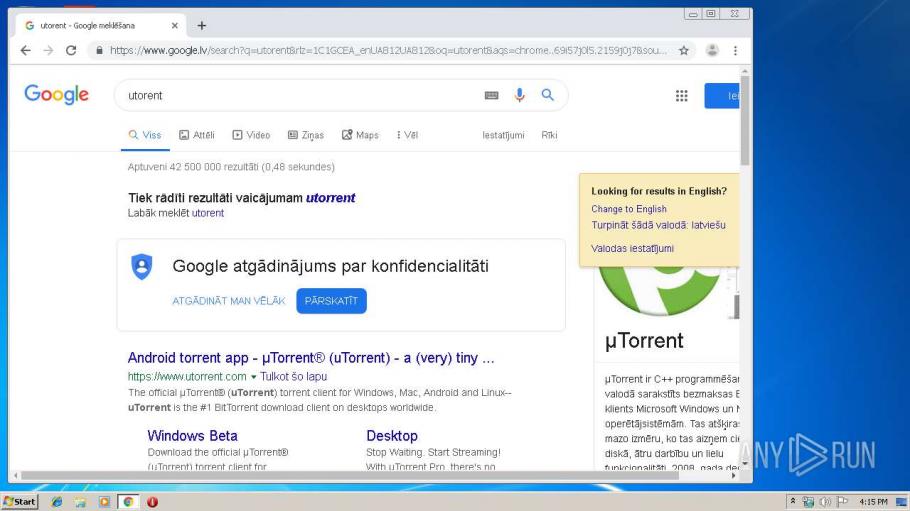Open the Chrome profile avatar icon
The height and width of the screenshot is (511, 910).
coord(712,51)
